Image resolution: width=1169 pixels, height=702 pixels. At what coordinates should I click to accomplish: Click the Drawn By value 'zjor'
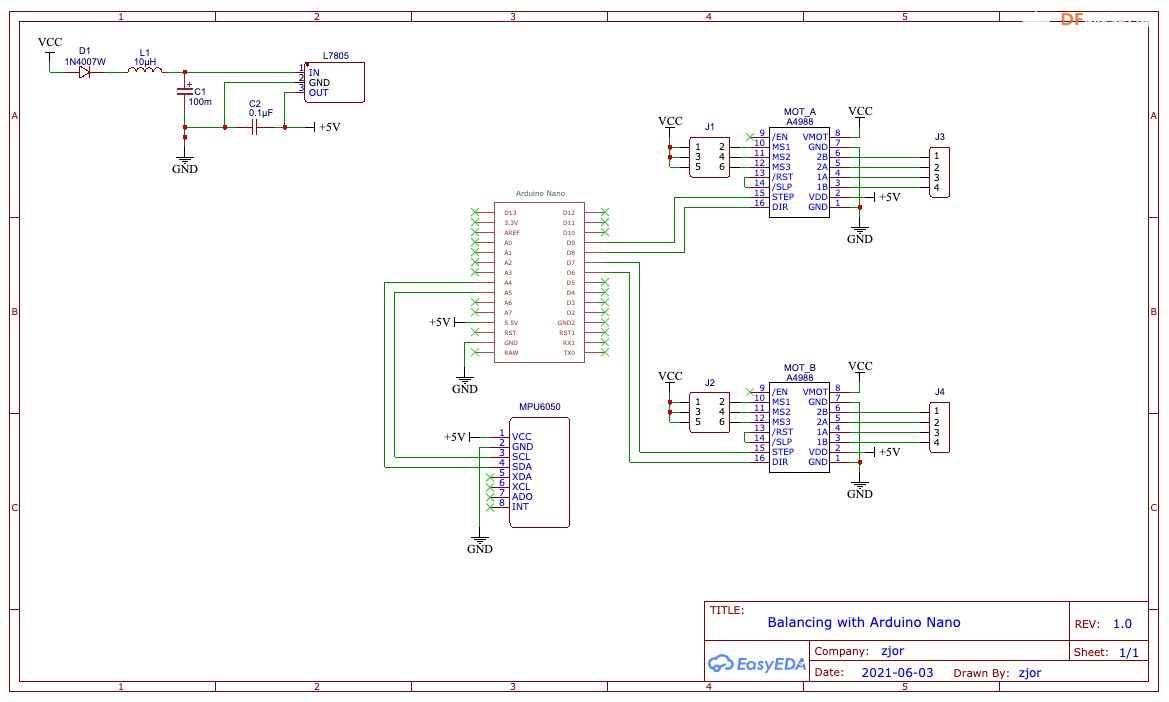(1030, 672)
